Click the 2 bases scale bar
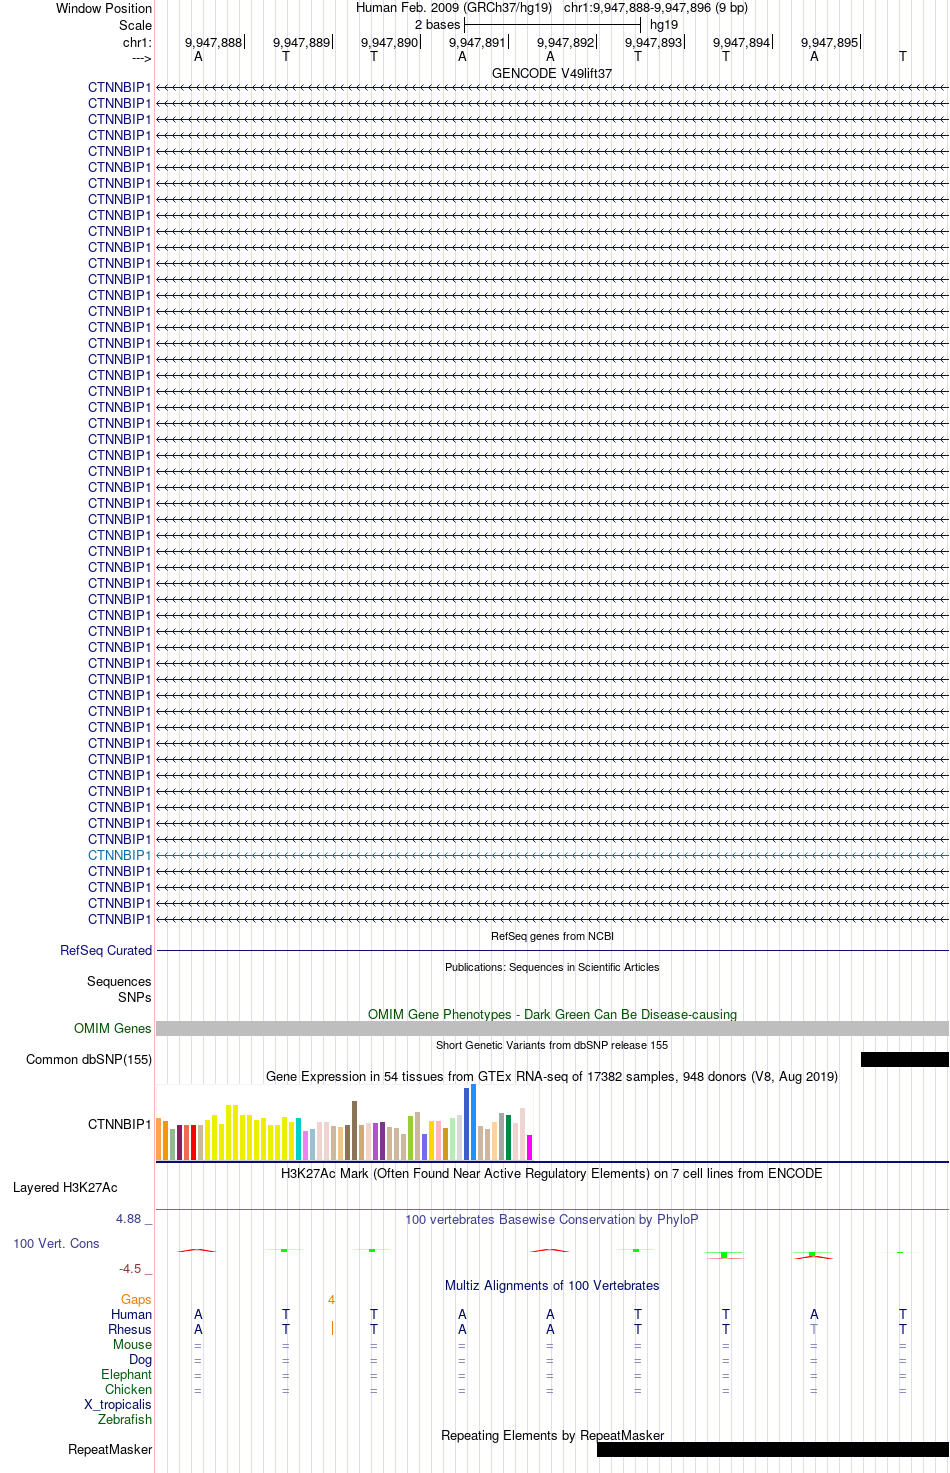 coord(552,24)
